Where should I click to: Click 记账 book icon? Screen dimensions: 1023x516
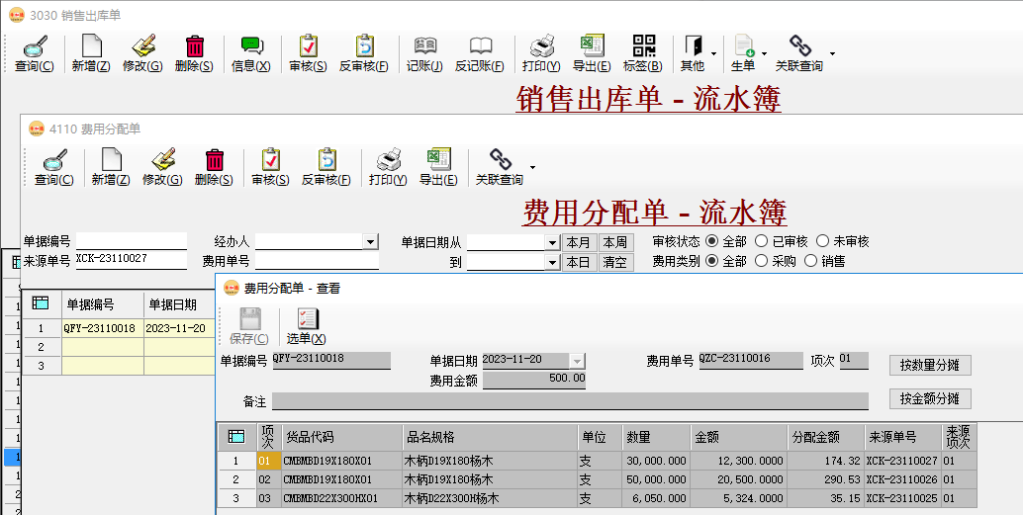(x=425, y=46)
